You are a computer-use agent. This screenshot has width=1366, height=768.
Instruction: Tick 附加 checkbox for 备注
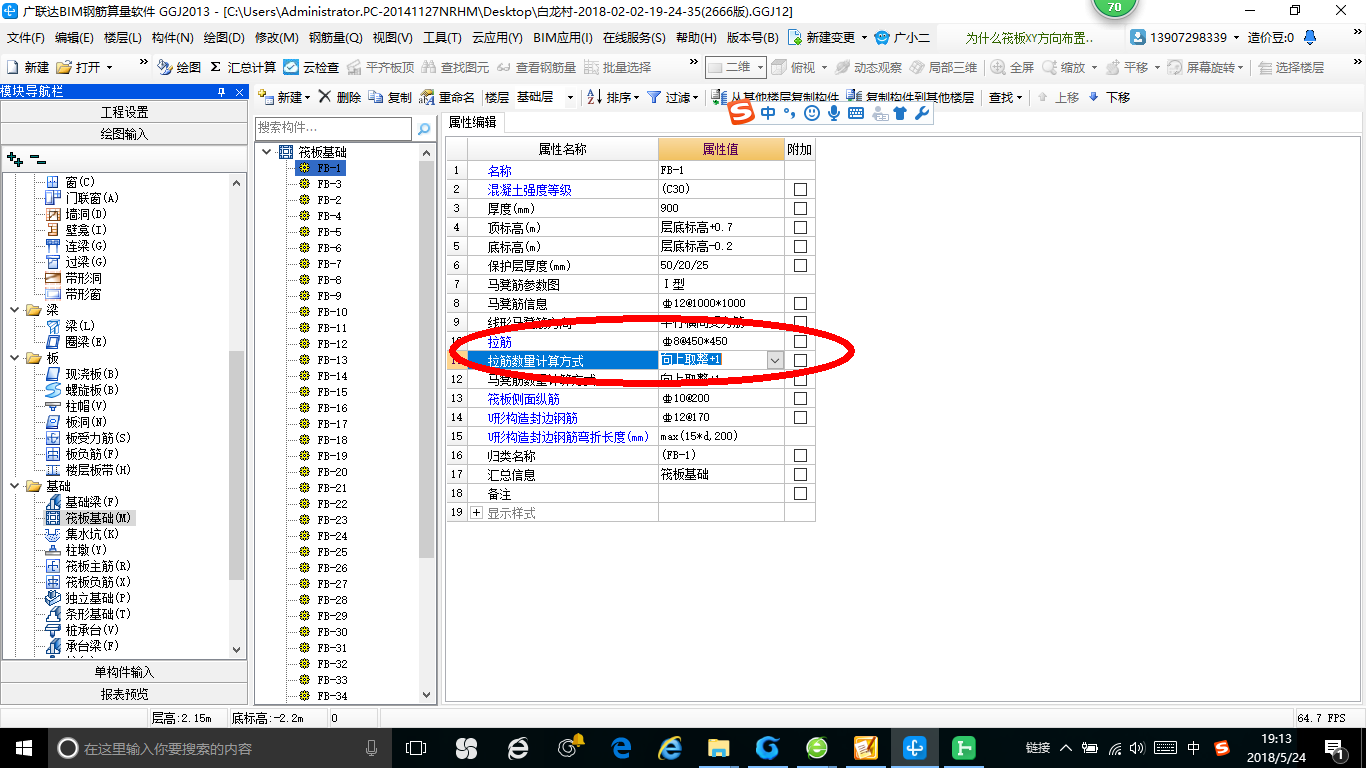(800, 494)
